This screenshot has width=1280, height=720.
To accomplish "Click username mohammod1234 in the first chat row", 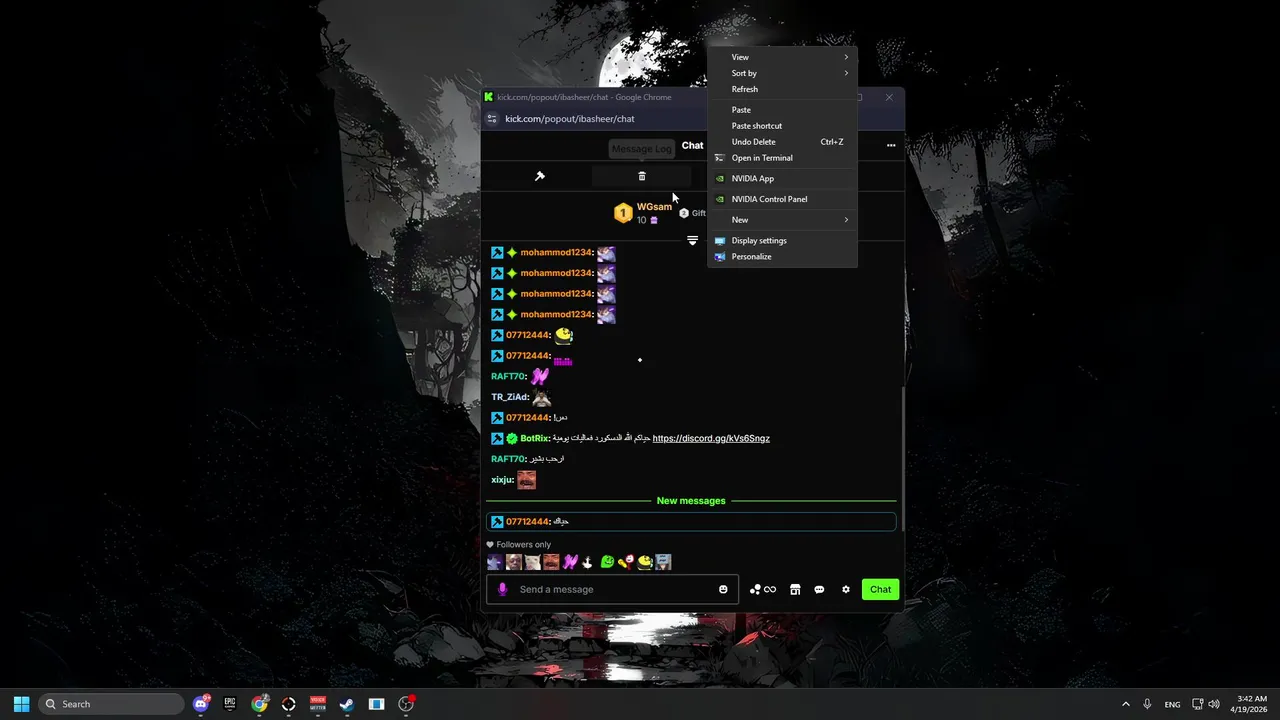I will point(556,252).
